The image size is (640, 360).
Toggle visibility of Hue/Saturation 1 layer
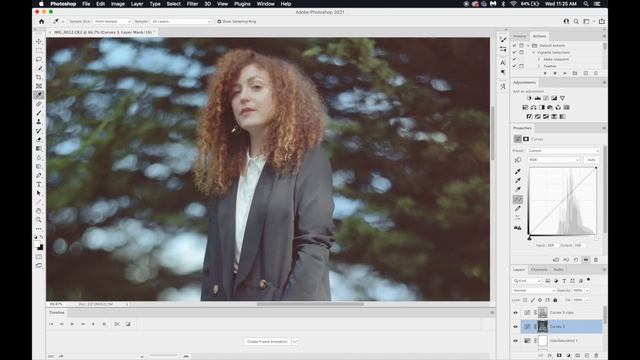(x=516, y=340)
